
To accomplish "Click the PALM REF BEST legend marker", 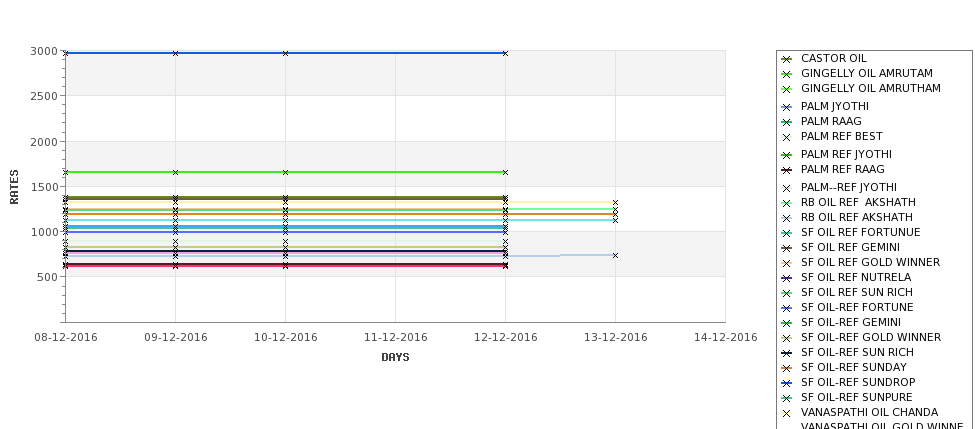I will tap(786, 137).
